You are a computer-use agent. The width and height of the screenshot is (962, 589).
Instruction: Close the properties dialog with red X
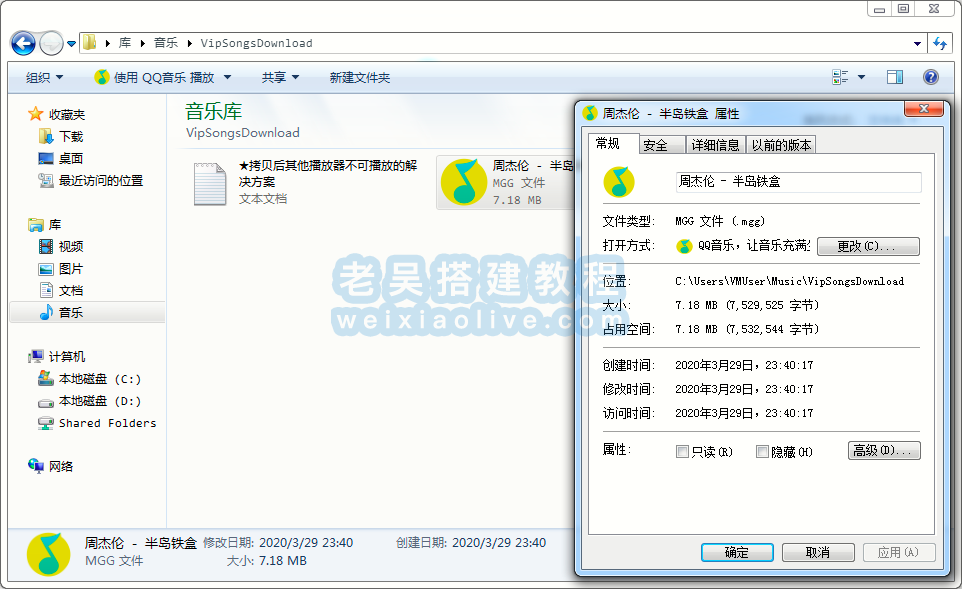point(924,109)
